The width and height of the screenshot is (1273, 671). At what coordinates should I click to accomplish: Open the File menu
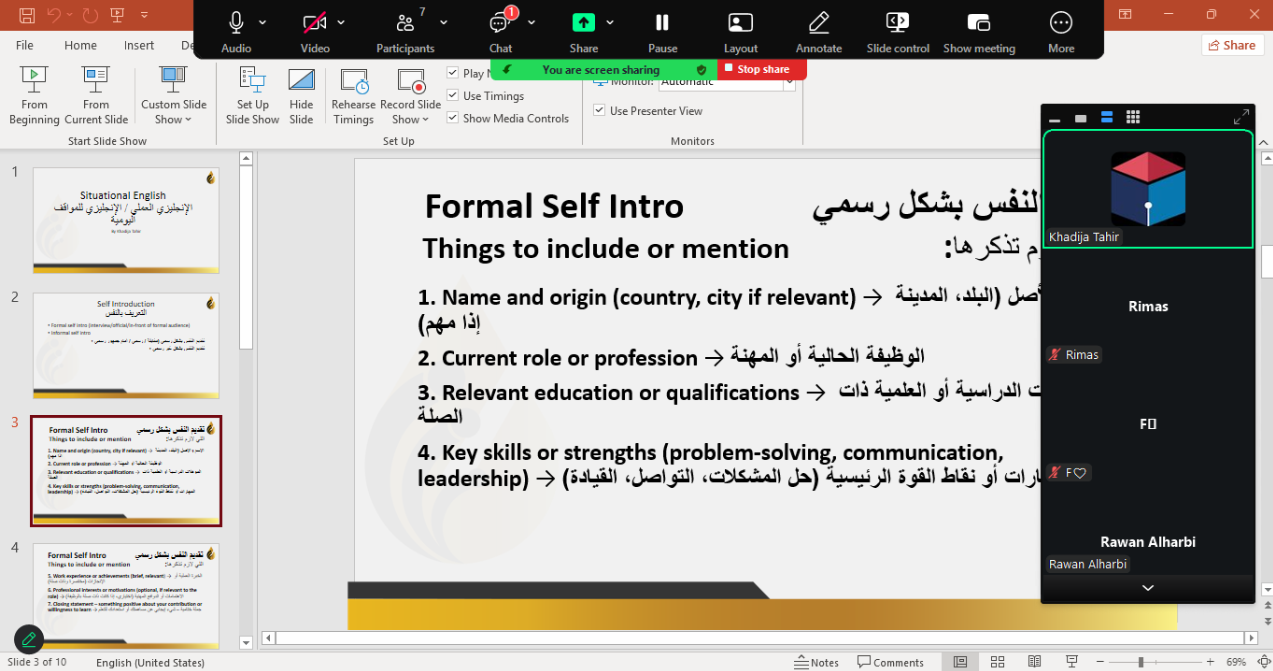[25, 45]
